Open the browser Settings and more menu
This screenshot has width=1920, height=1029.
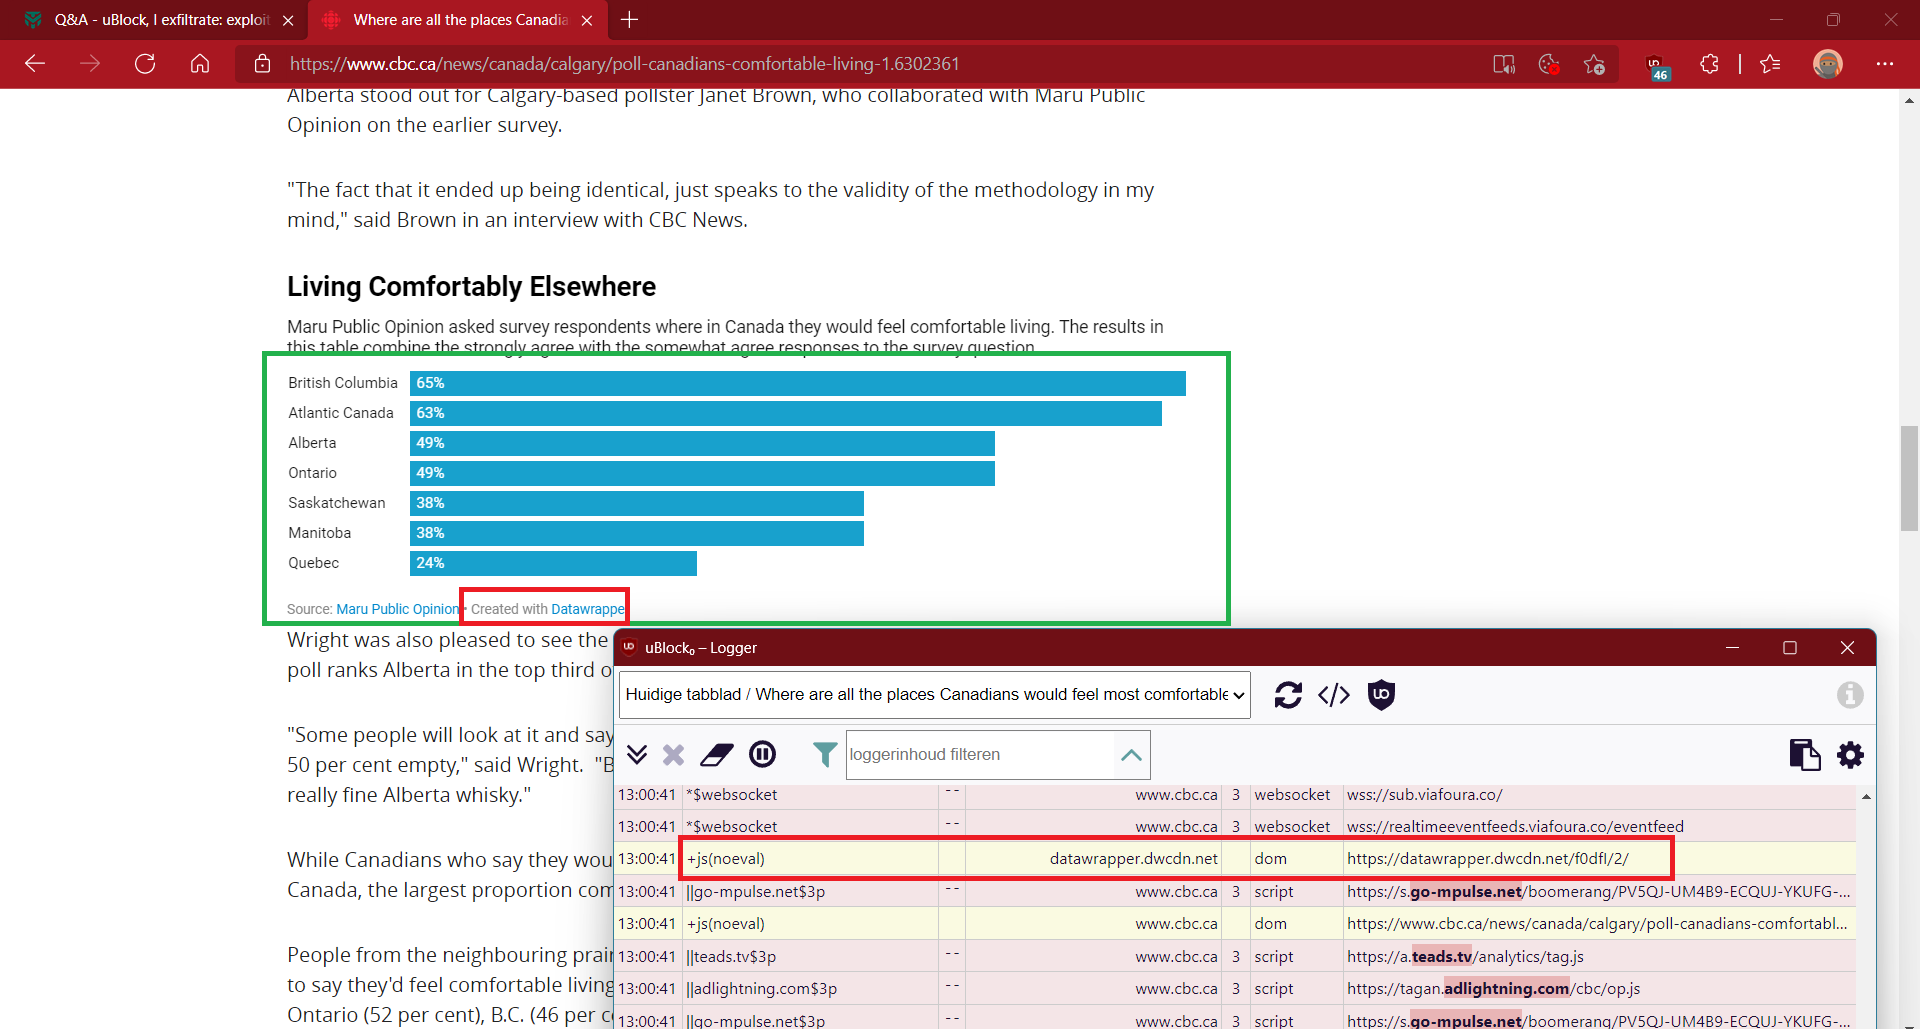point(1885,64)
